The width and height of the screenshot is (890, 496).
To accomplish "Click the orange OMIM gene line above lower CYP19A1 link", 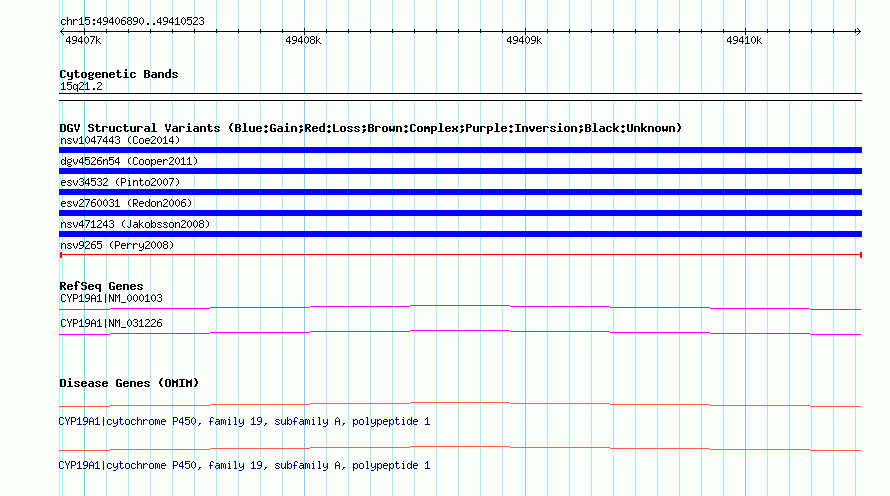I will pyautogui.click(x=460, y=448).
